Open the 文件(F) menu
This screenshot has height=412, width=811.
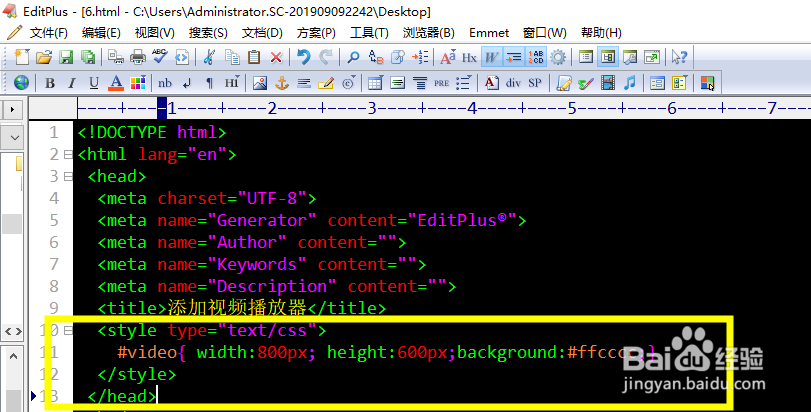pyautogui.click(x=48, y=33)
